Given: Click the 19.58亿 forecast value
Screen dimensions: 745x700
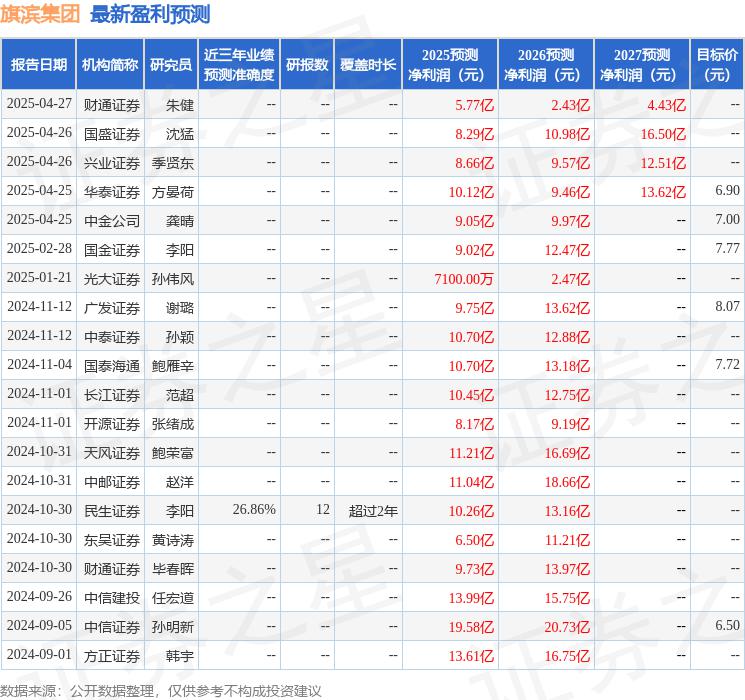Looking at the screenshot, I should pyautogui.click(x=471, y=627).
